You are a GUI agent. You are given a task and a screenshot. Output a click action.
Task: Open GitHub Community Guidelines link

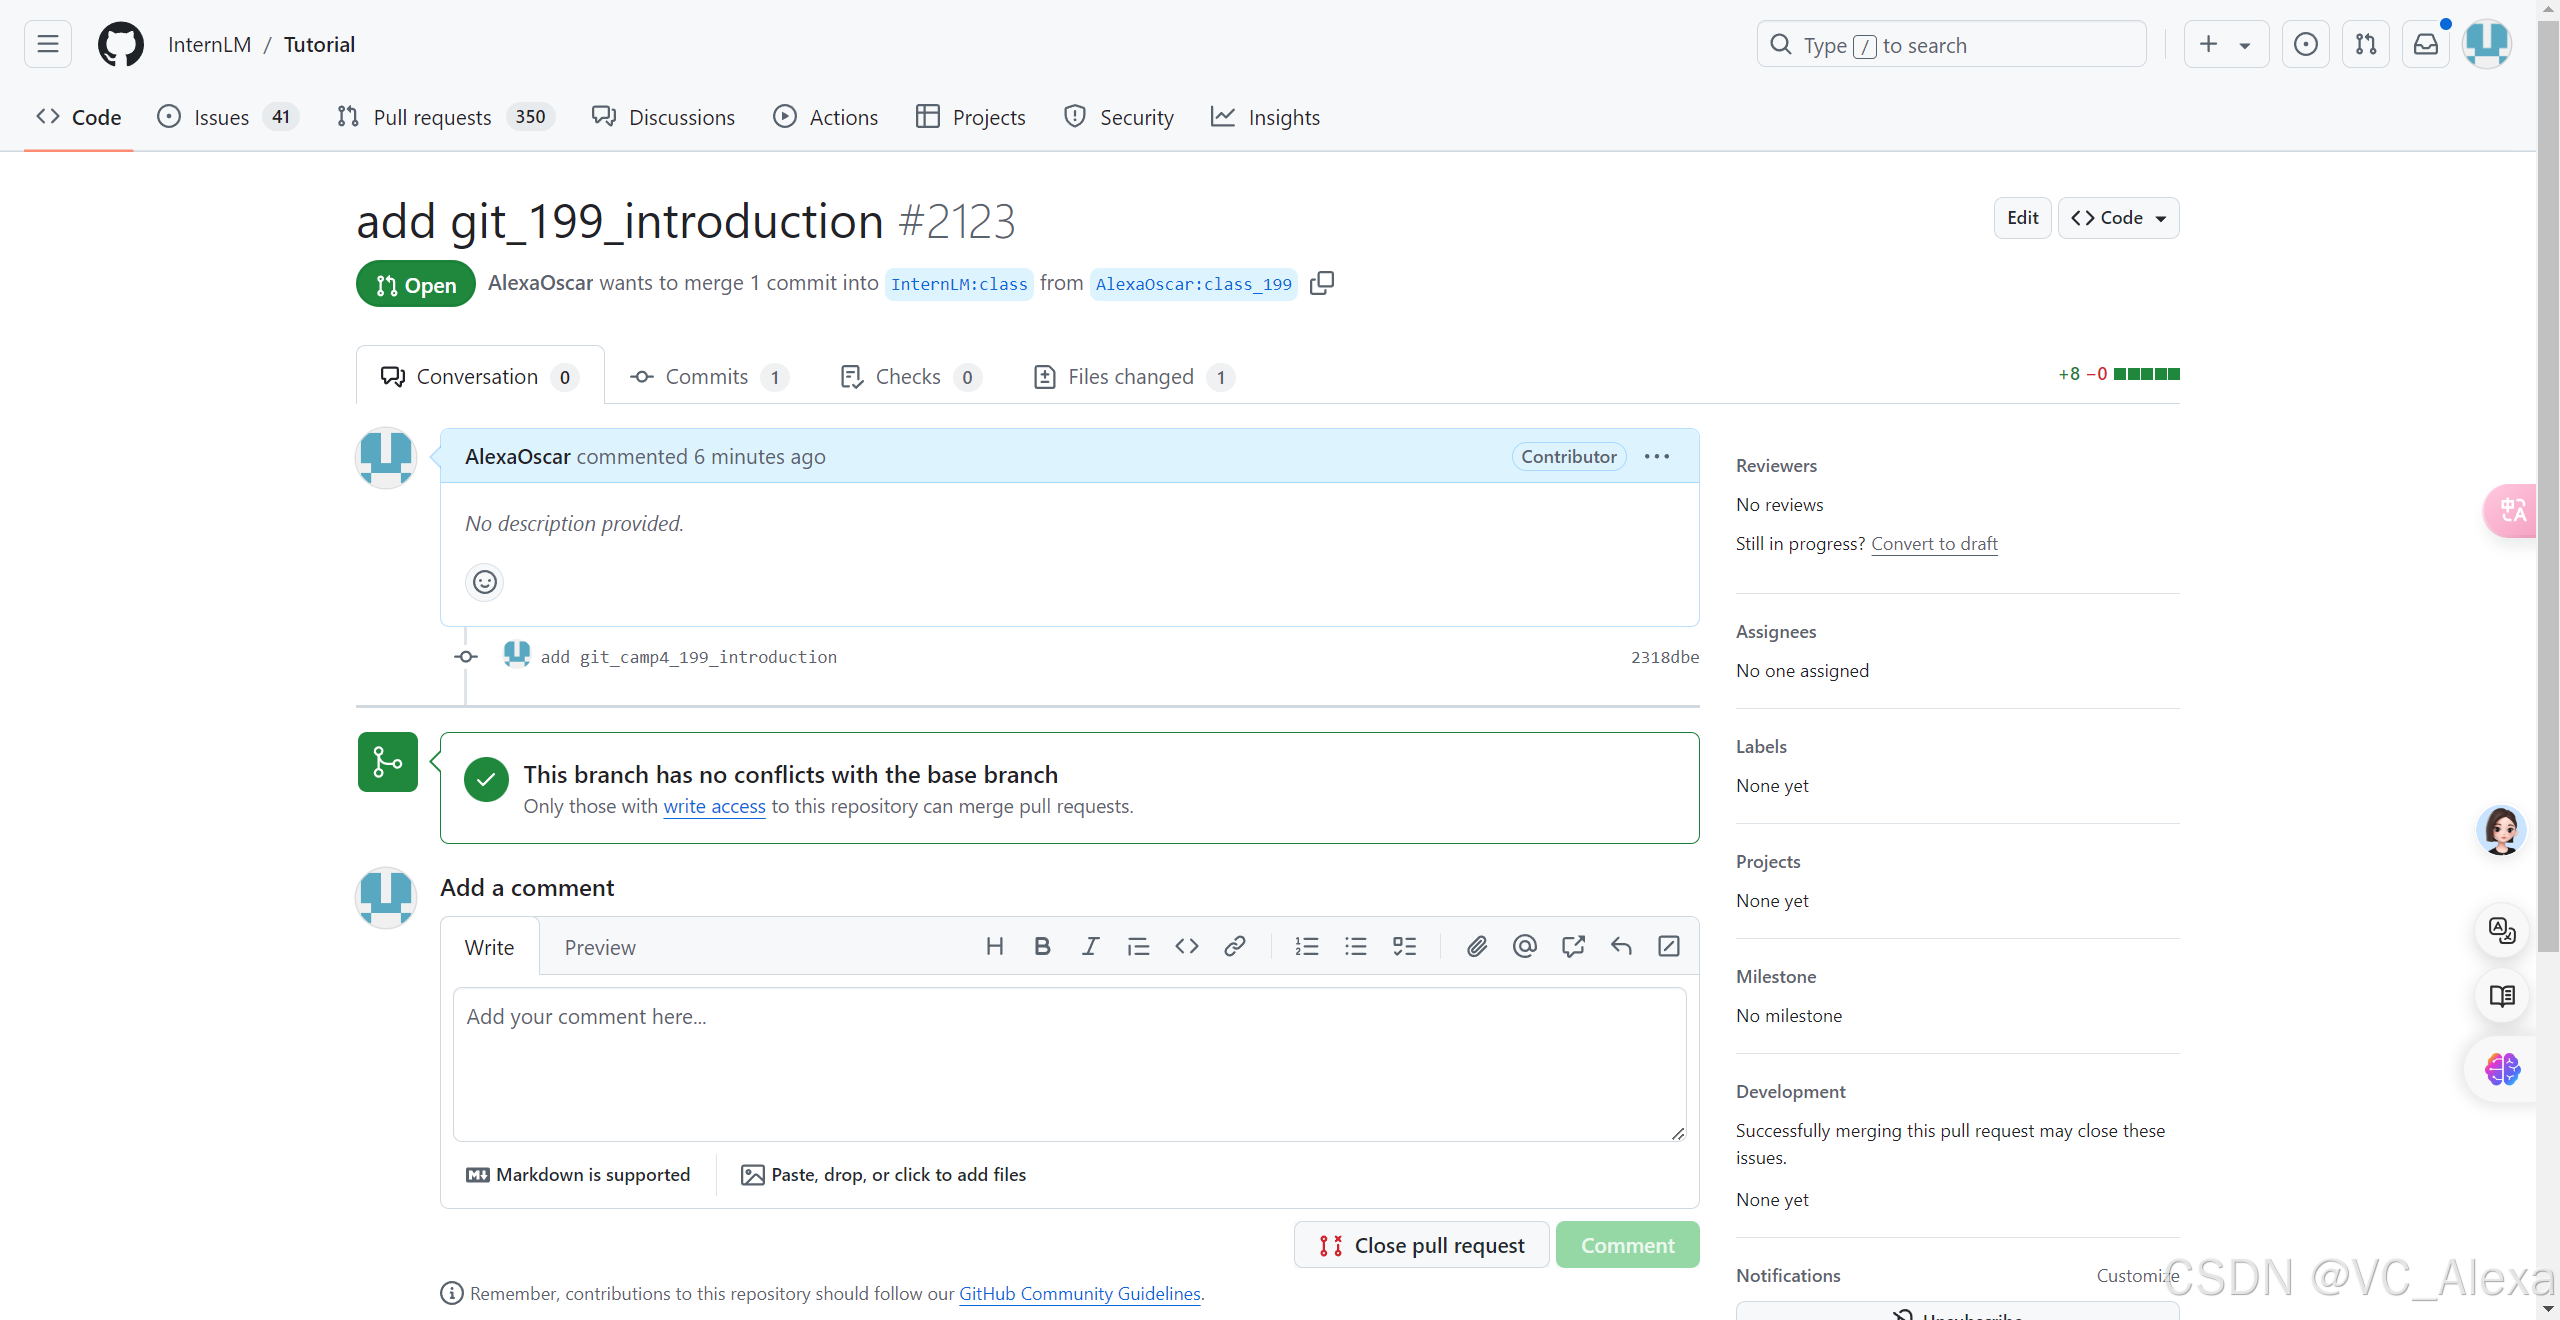[1080, 1293]
